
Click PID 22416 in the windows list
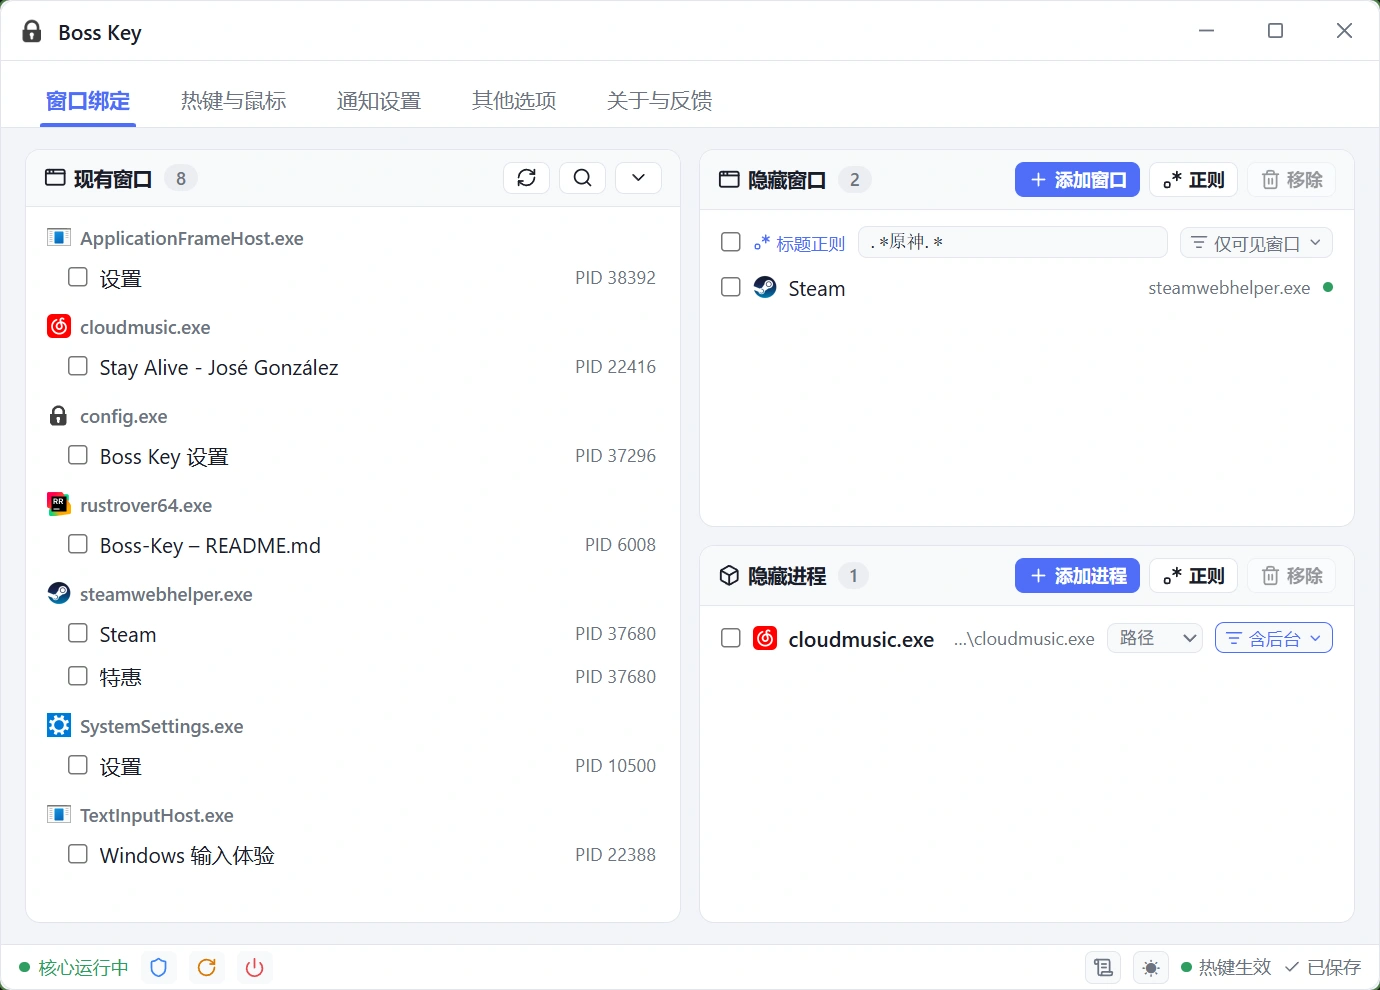[x=615, y=367]
